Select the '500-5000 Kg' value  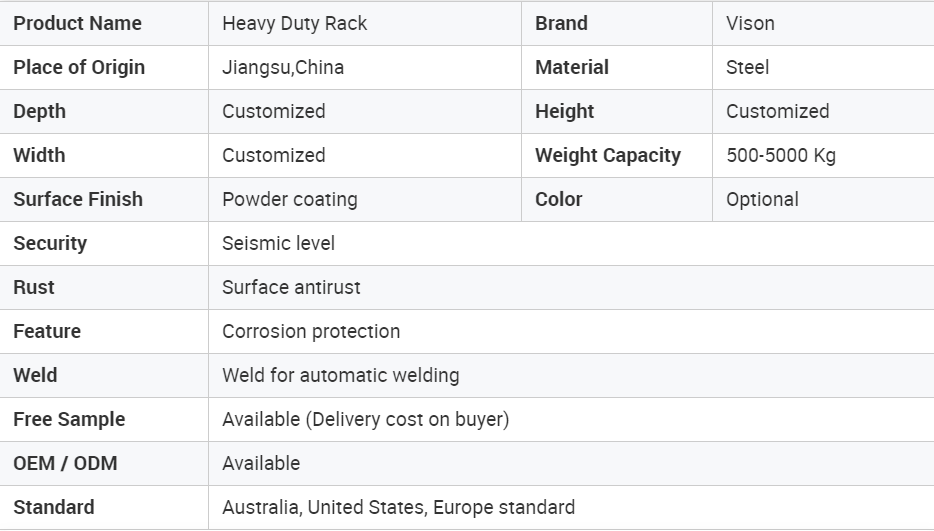781,156
